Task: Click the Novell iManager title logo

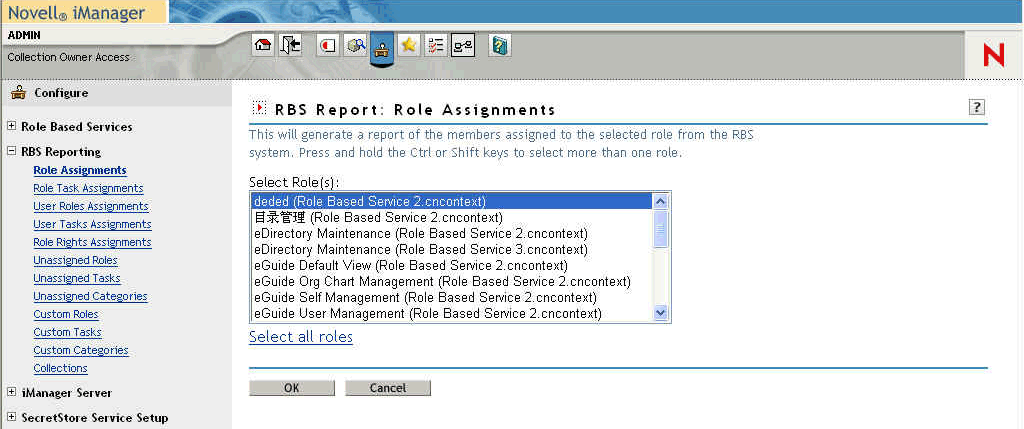Action: click(x=77, y=12)
